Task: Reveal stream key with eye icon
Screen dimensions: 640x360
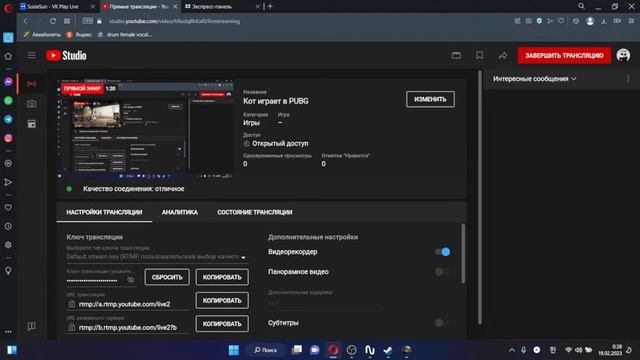Action: pyautogui.click(x=131, y=280)
